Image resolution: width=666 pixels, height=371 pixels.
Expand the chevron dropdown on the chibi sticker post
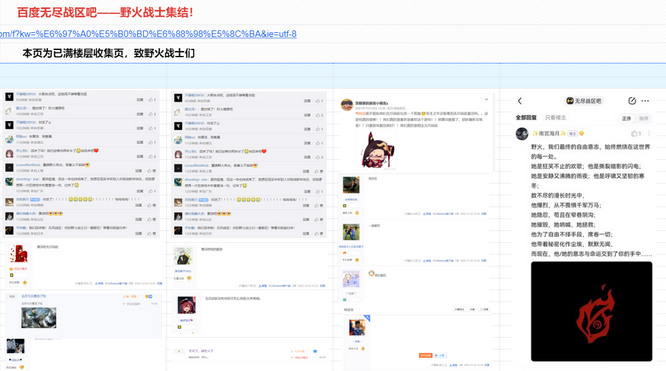[486, 99]
